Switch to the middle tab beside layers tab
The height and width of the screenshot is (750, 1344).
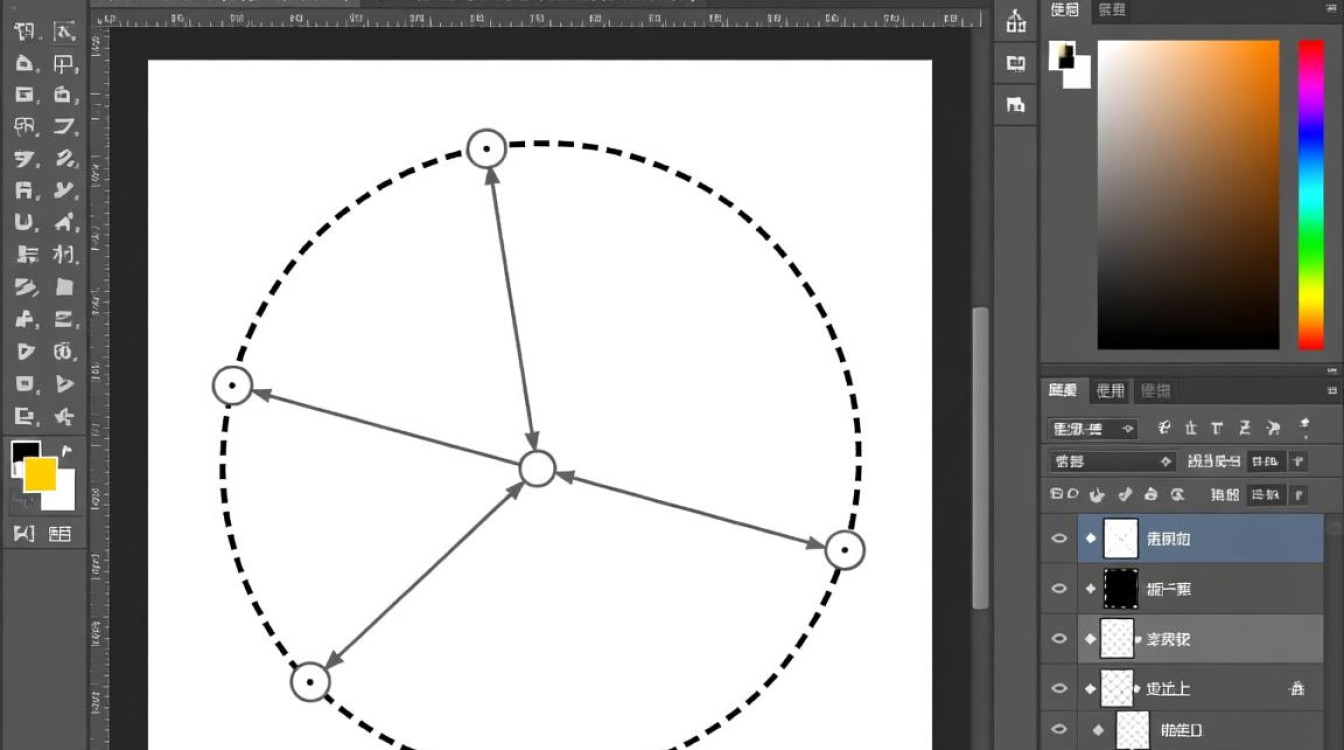(1110, 391)
